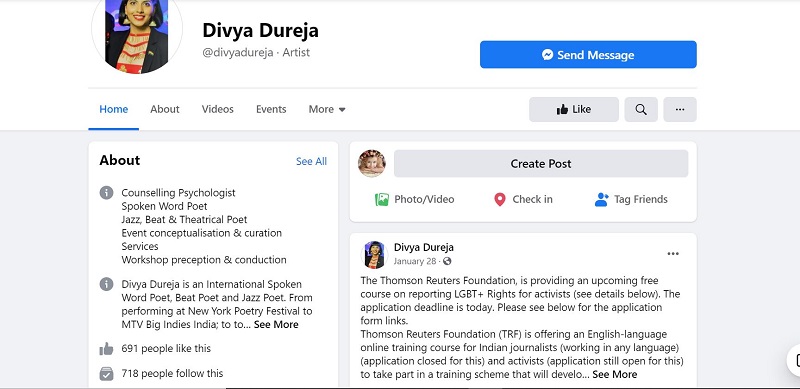Open the About tab
The width and height of the screenshot is (800, 389).
tap(164, 109)
